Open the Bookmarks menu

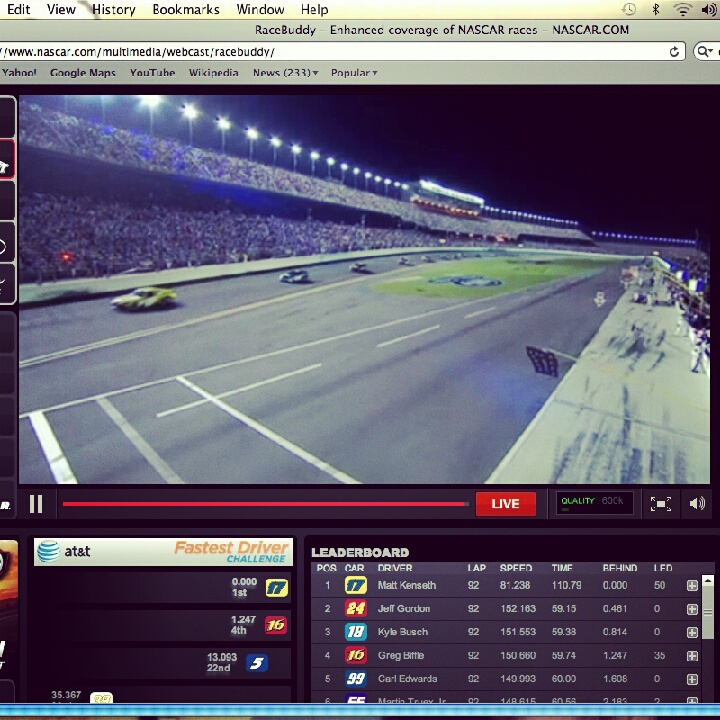tap(186, 9)
